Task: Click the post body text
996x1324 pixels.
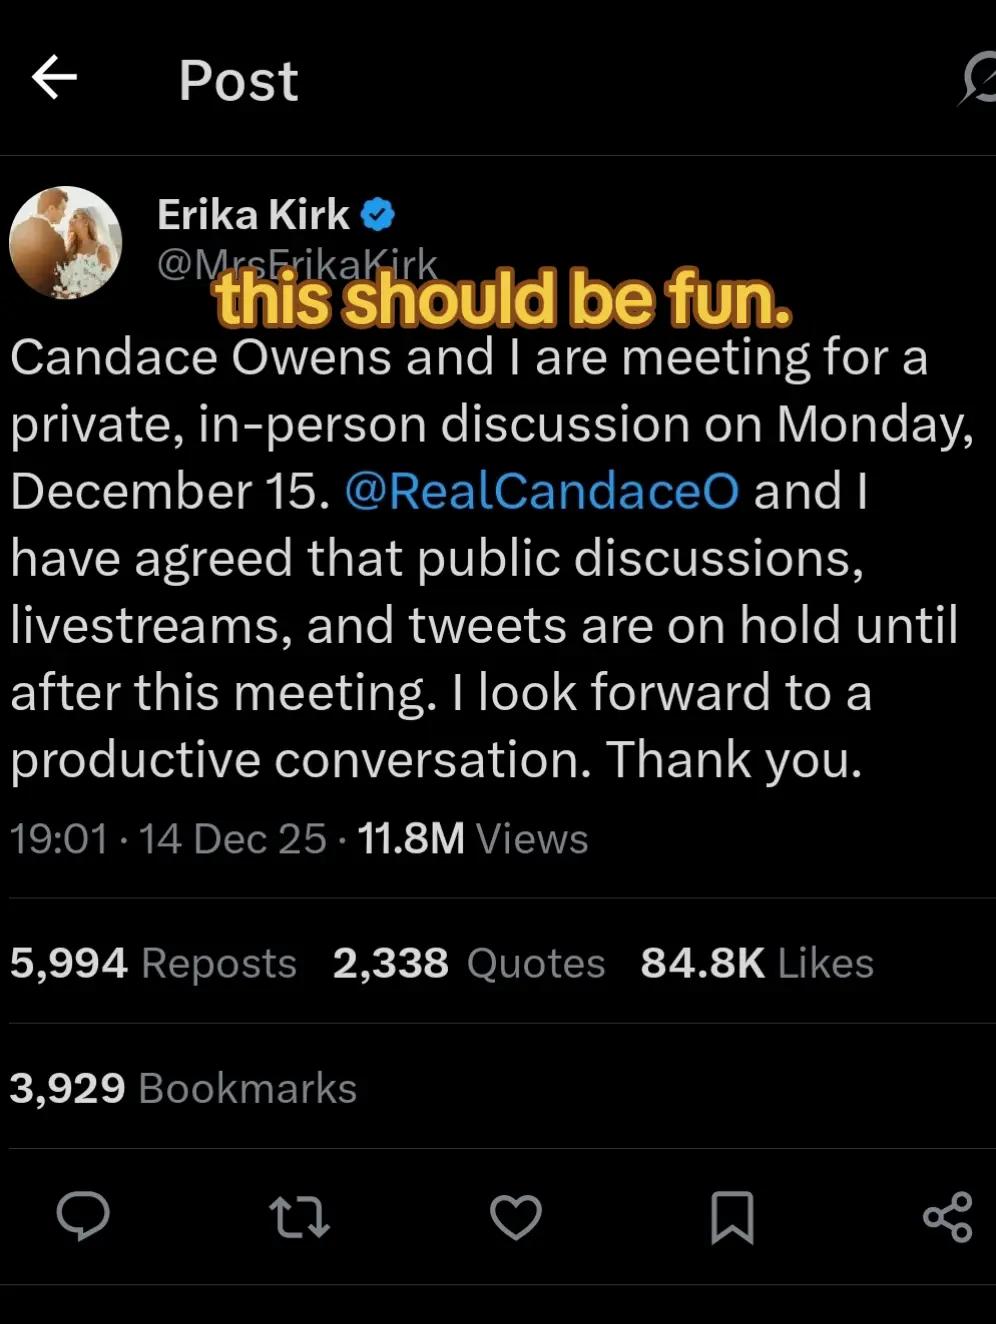Action: (x=492, y=558)
